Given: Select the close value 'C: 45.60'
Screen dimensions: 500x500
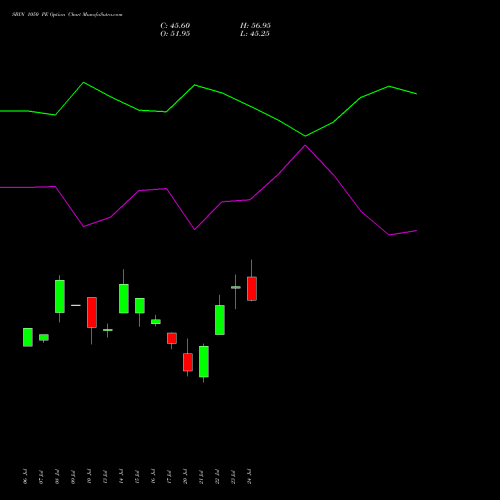Looking at the screenshot, I should coord(175,26).
